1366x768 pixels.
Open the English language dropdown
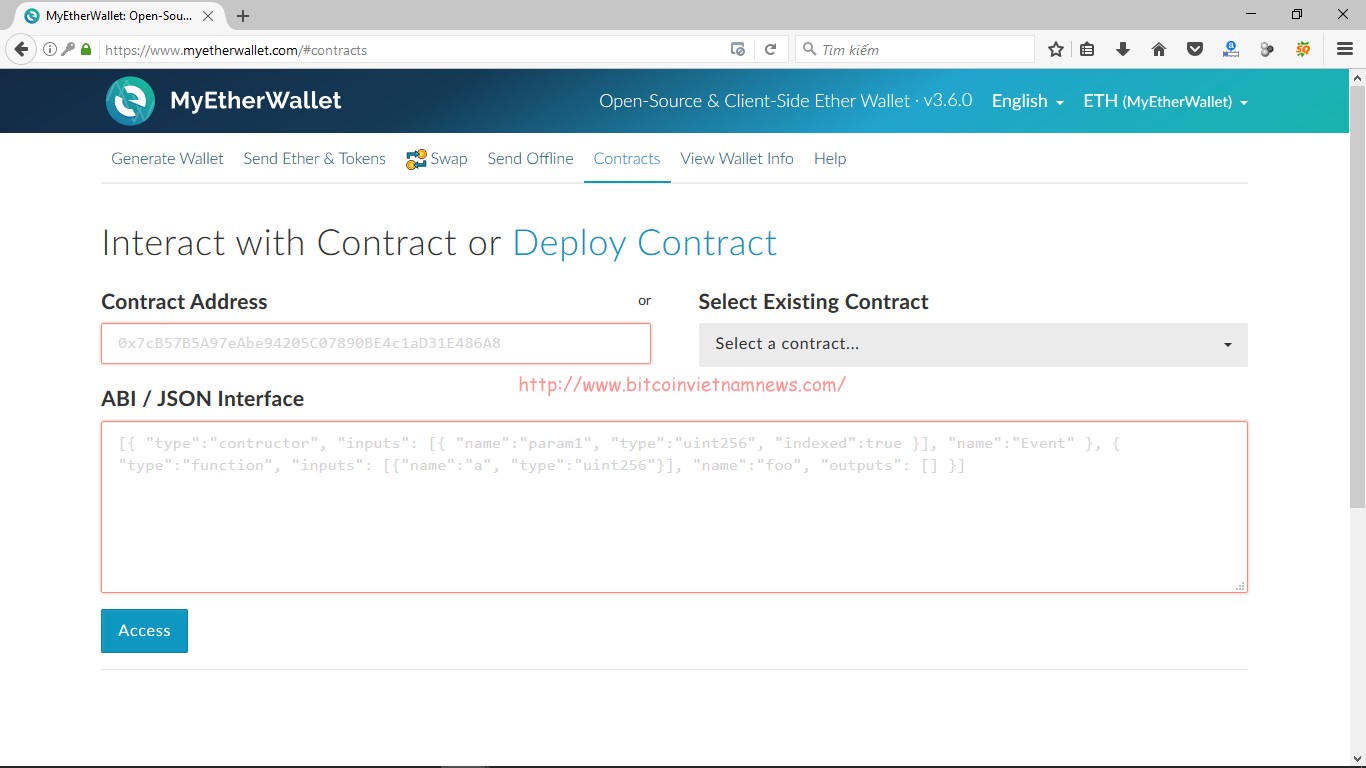point(1027,101)
